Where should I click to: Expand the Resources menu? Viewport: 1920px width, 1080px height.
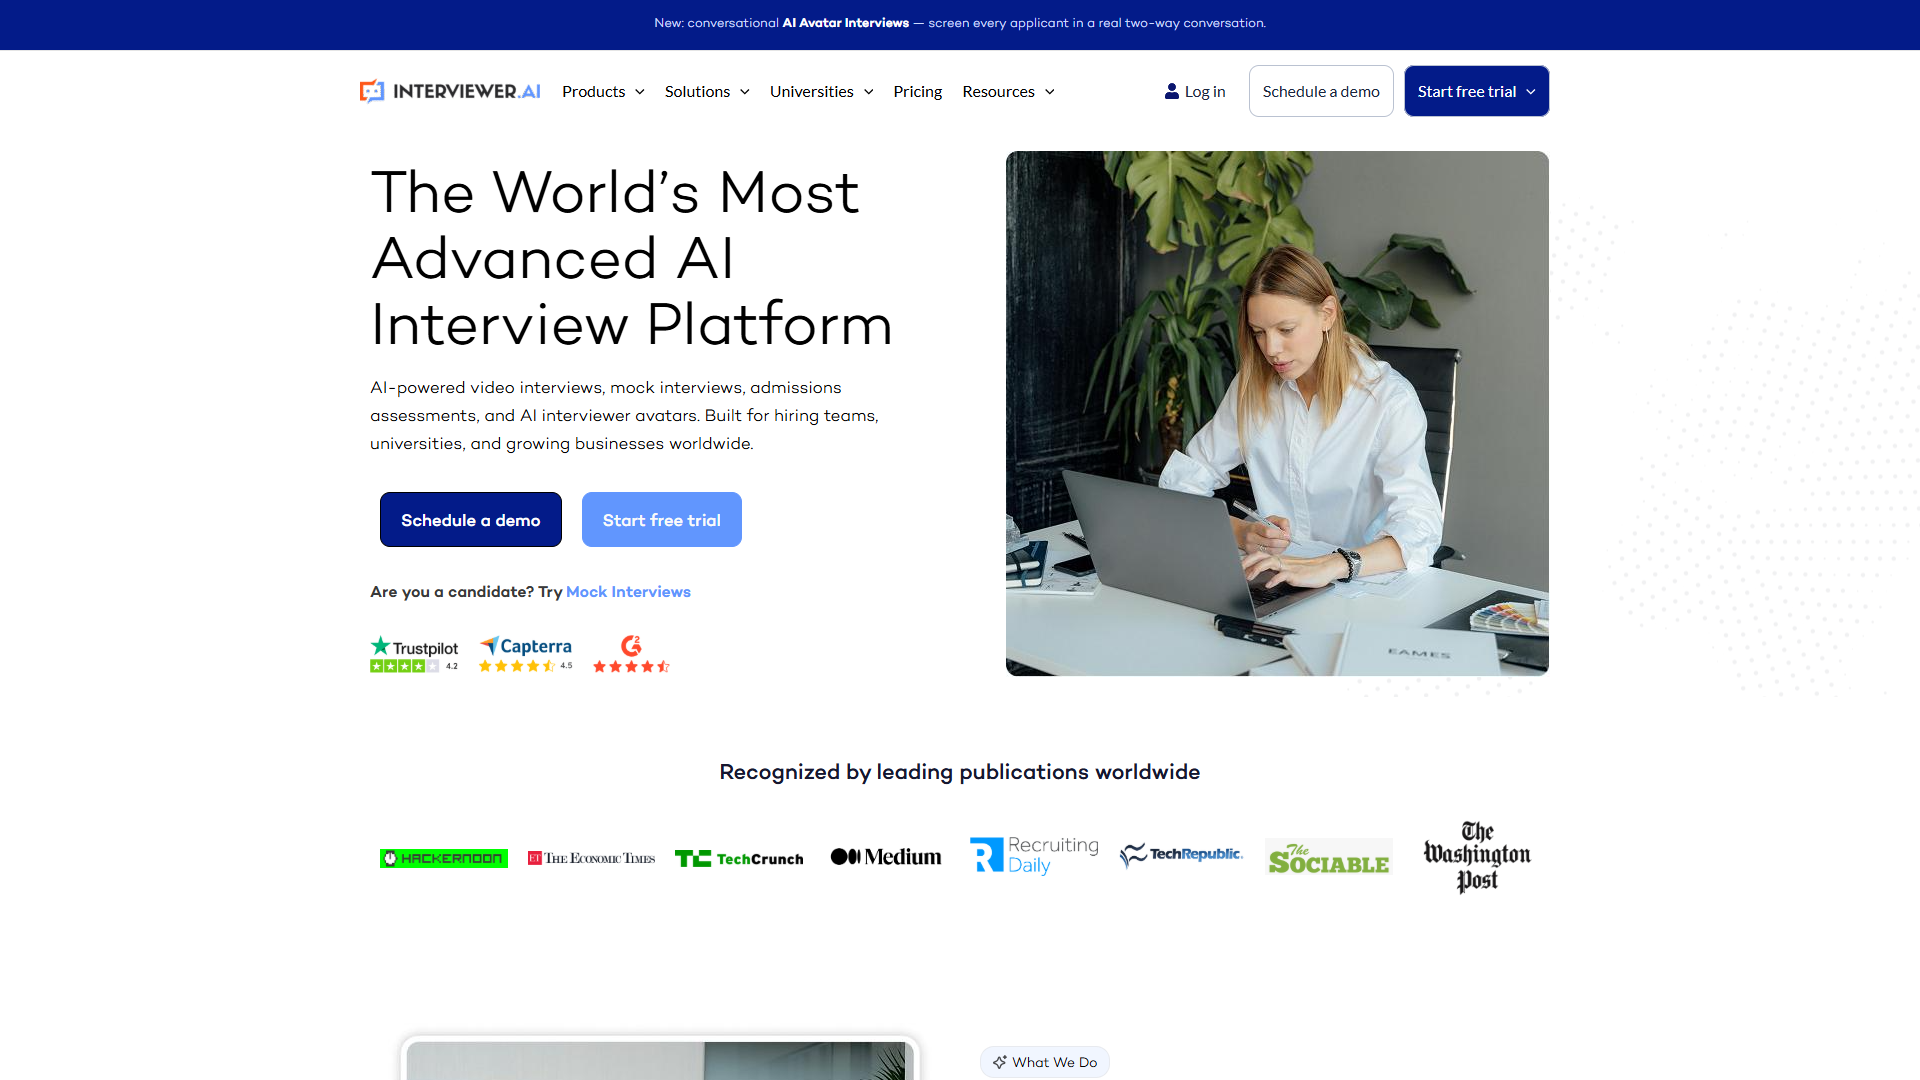pos(1008,91)
